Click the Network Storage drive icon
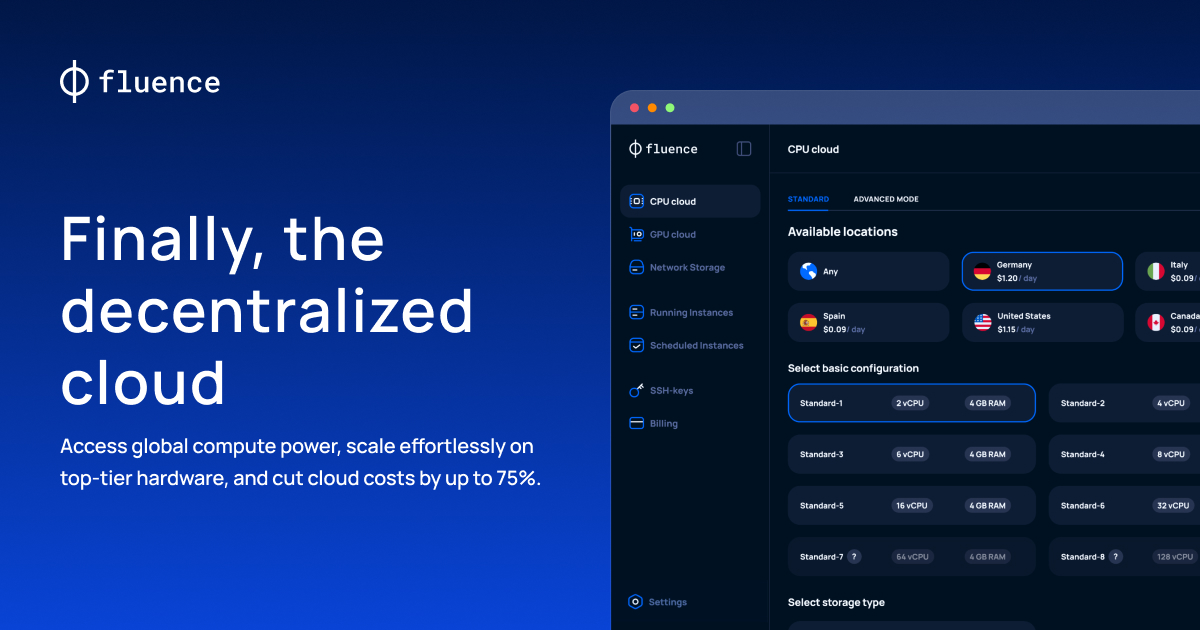The image size is (1200, 630). [636, 268]
